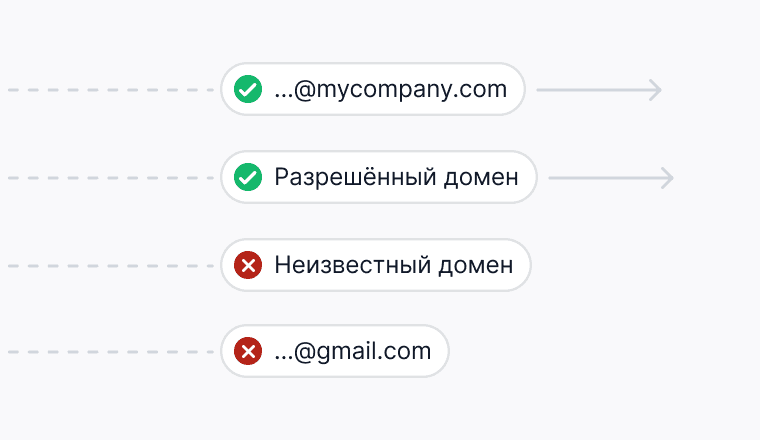Click dashed line leading to ...@mycompany.com

pyautogui.click(x=110, y=90)
